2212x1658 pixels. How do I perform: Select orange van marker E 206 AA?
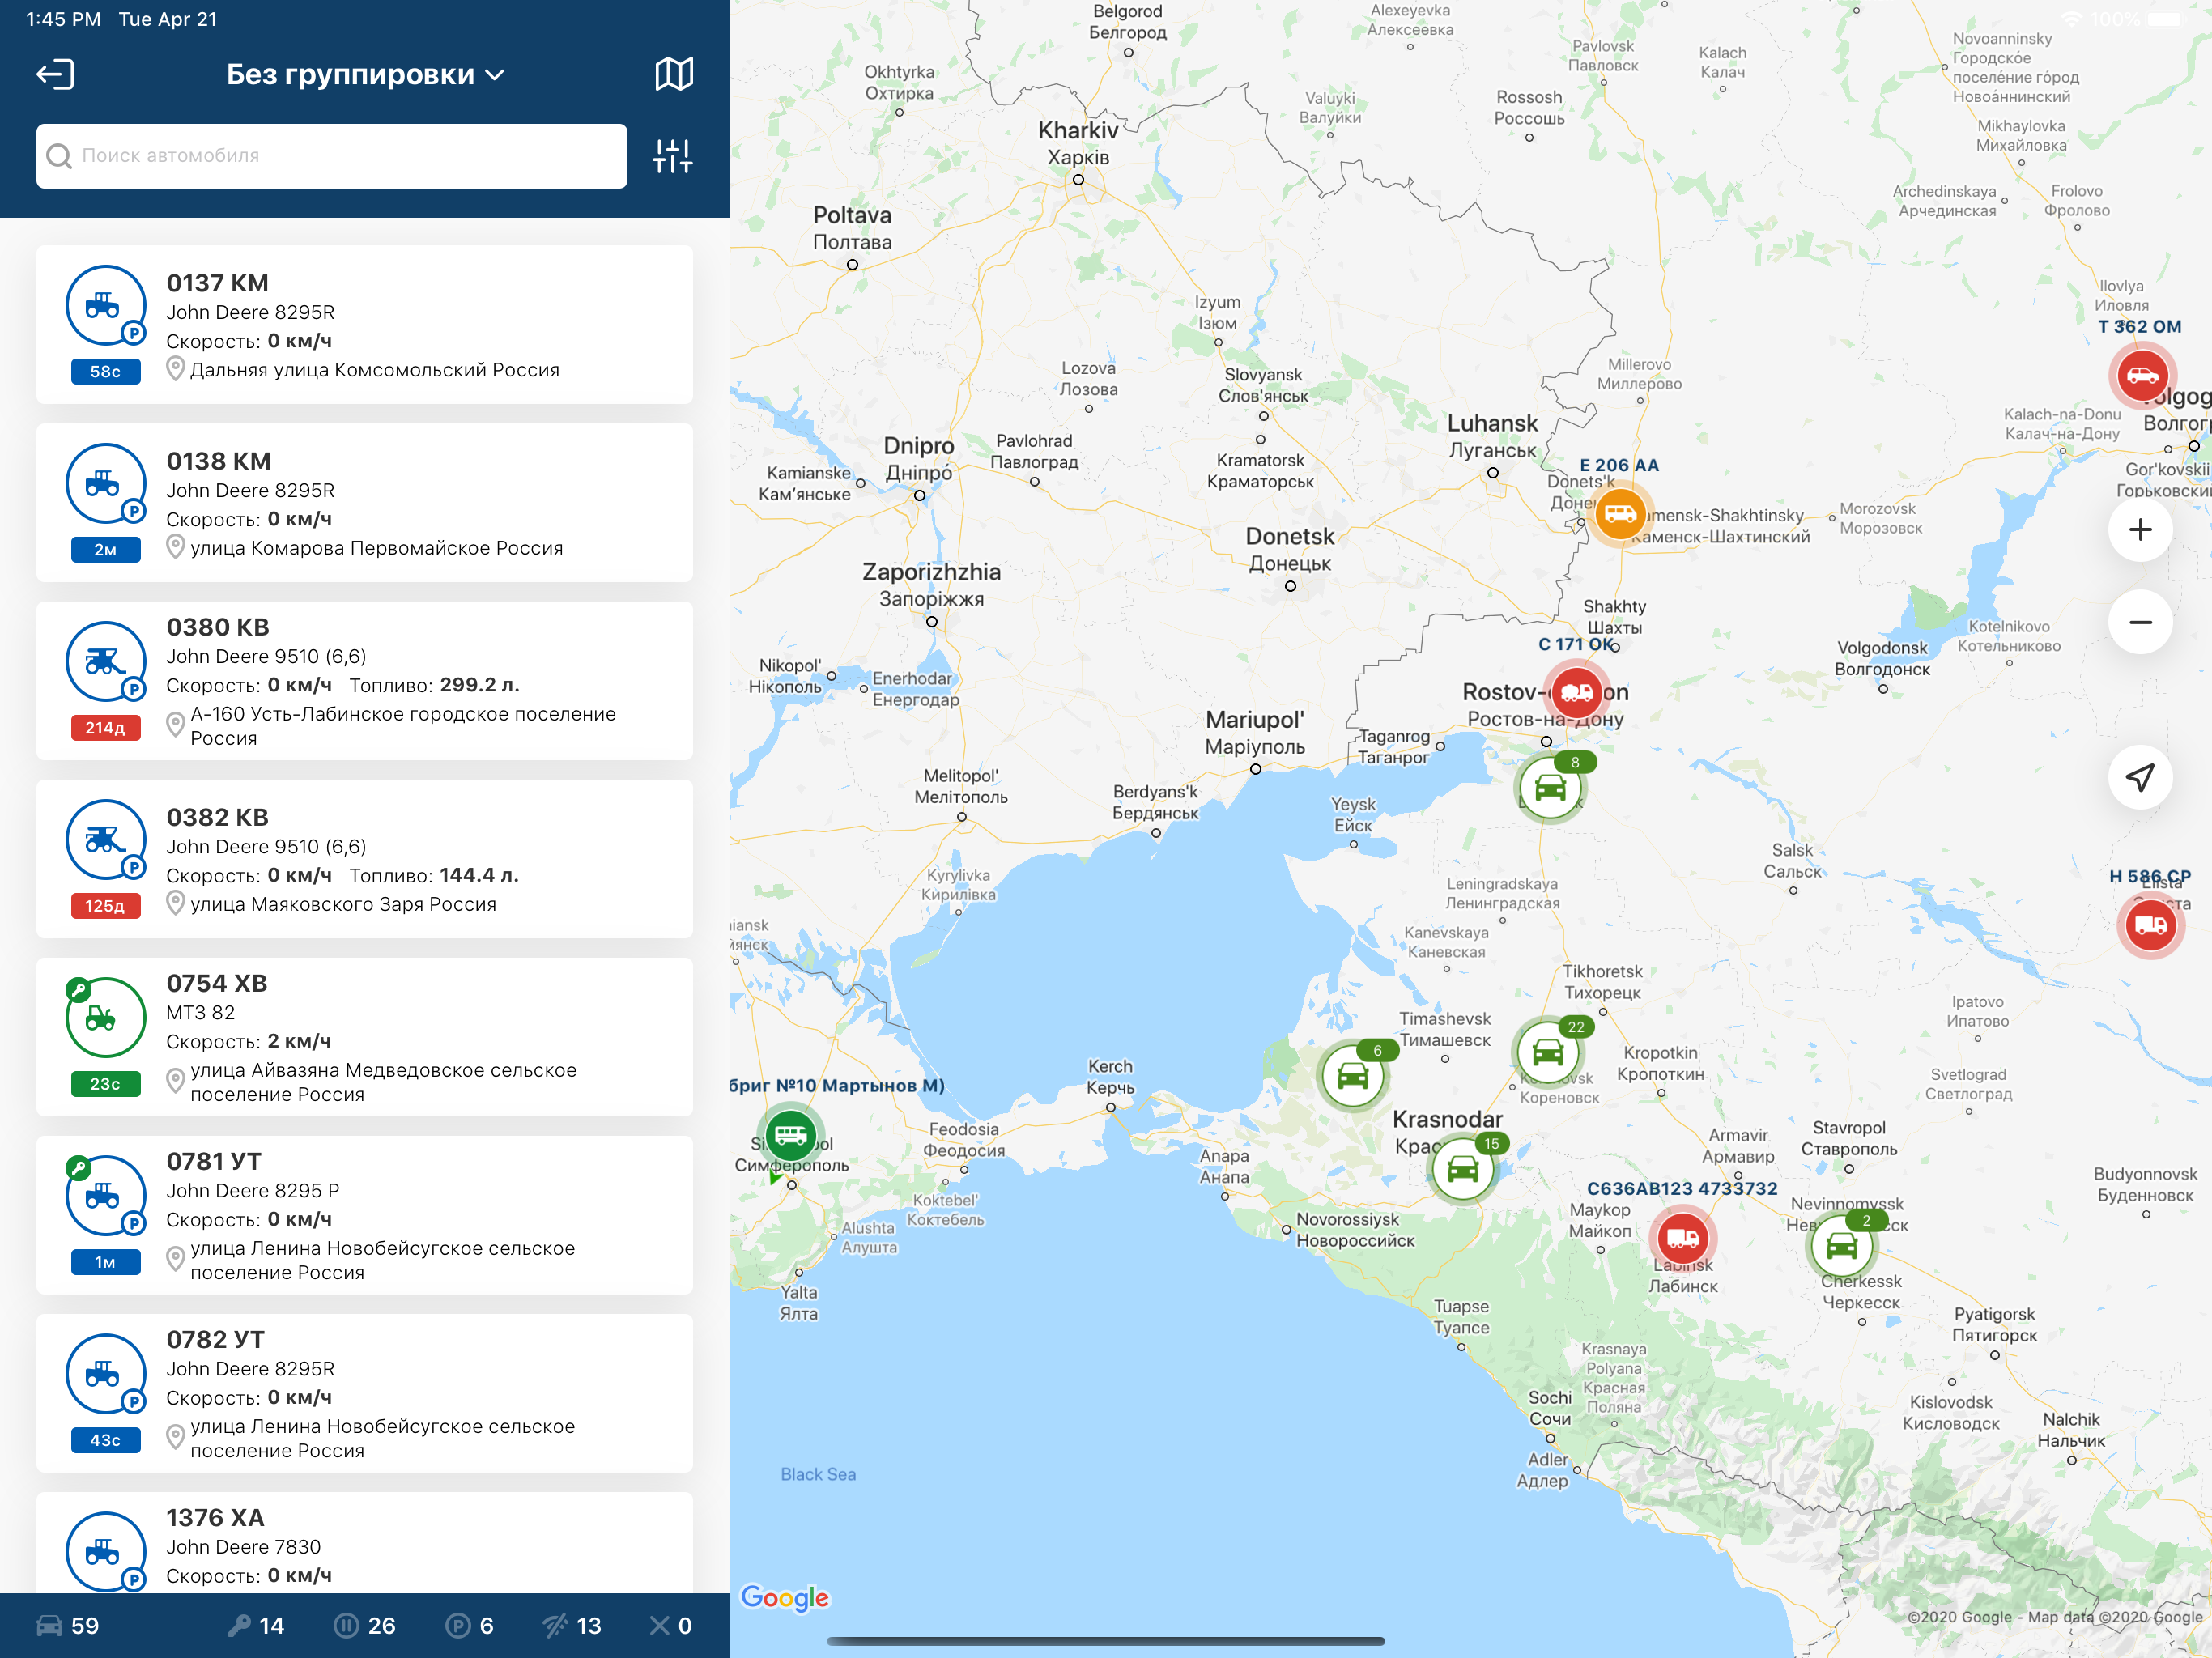point(1620,514)
